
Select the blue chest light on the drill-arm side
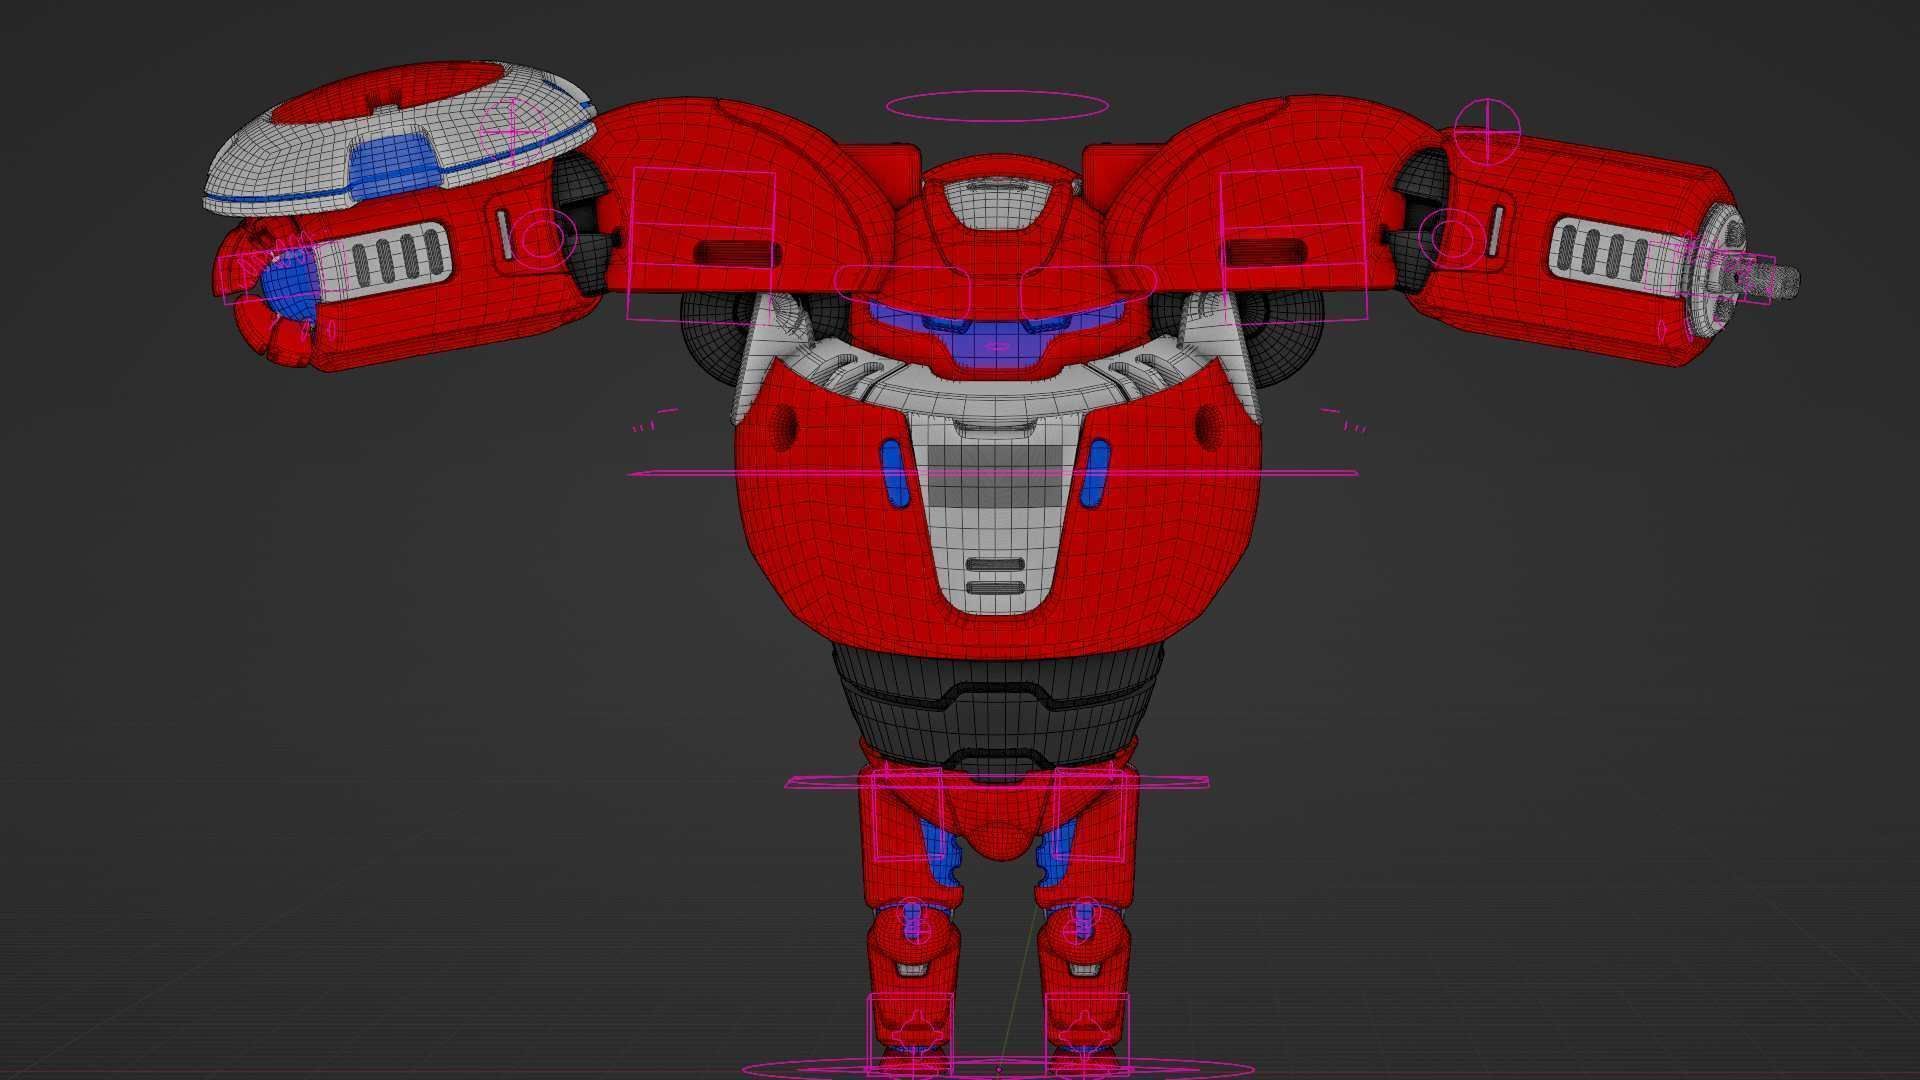click(1098, 472)
